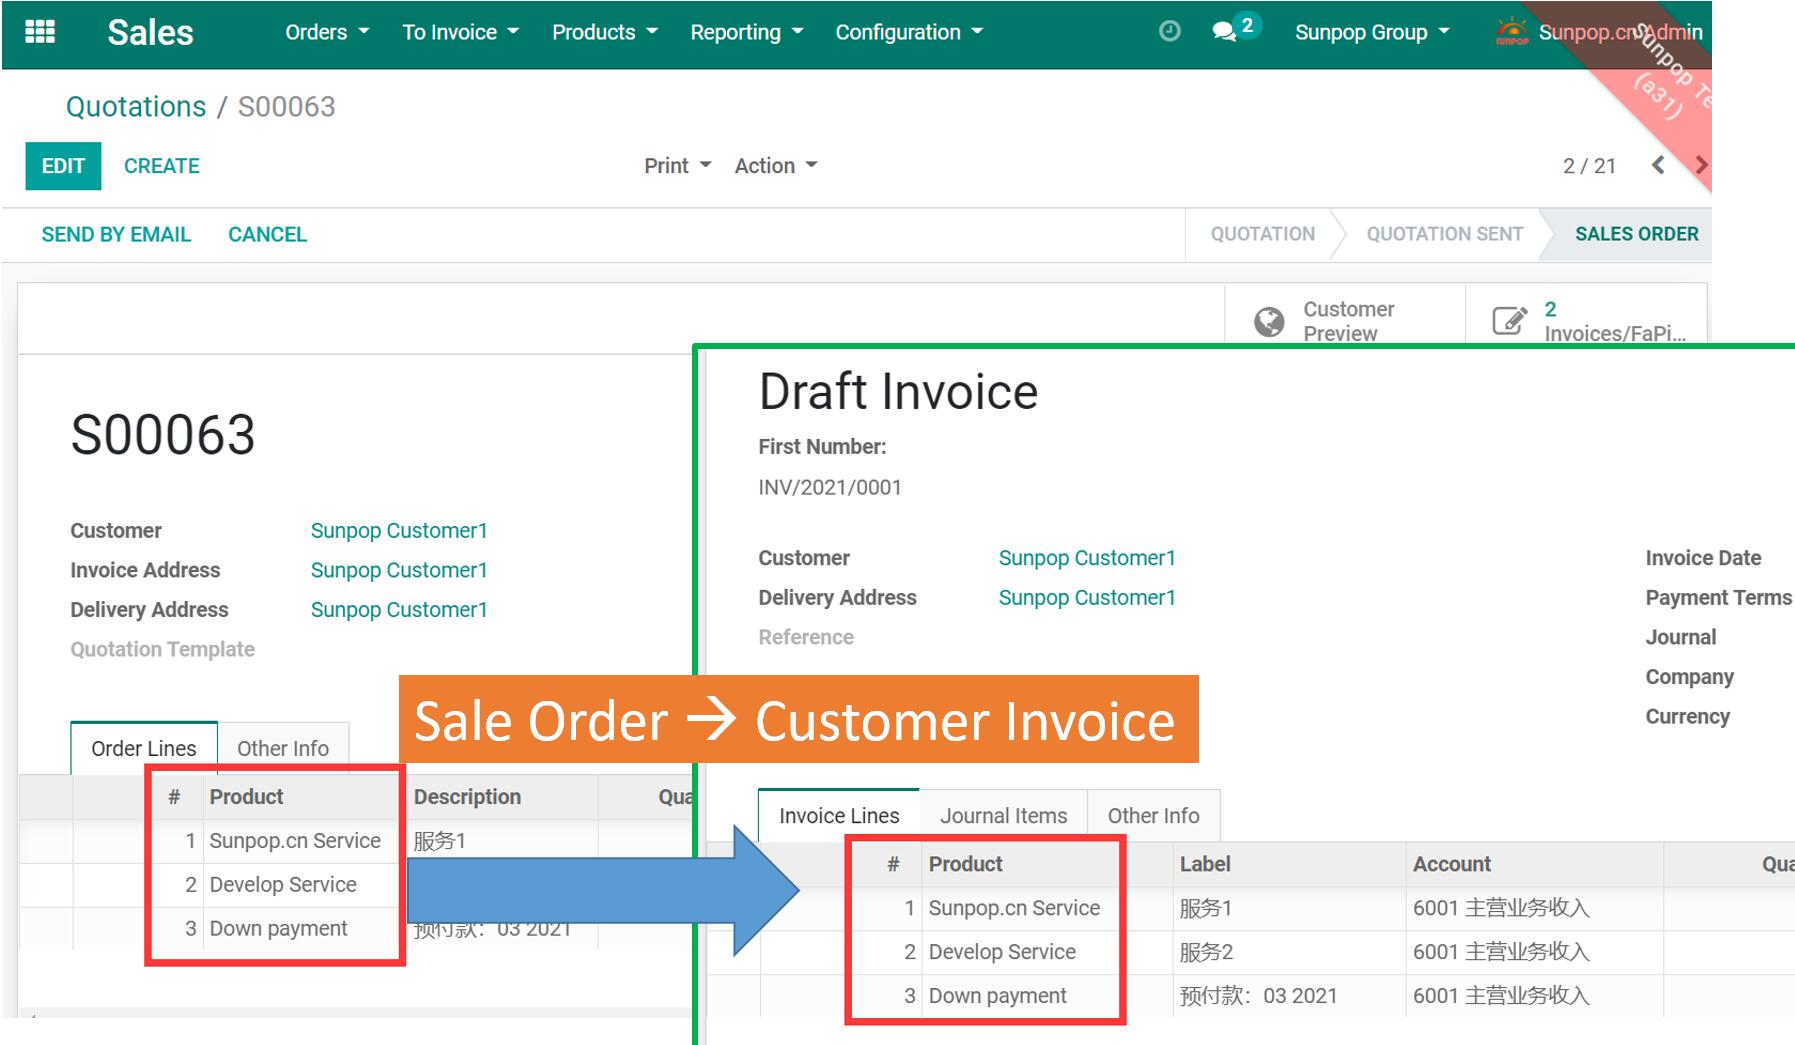Viewport: 1795px width, 1045px height.
Task: Click invoice number INV/2021/0001
Action: [x=830, y=488]
